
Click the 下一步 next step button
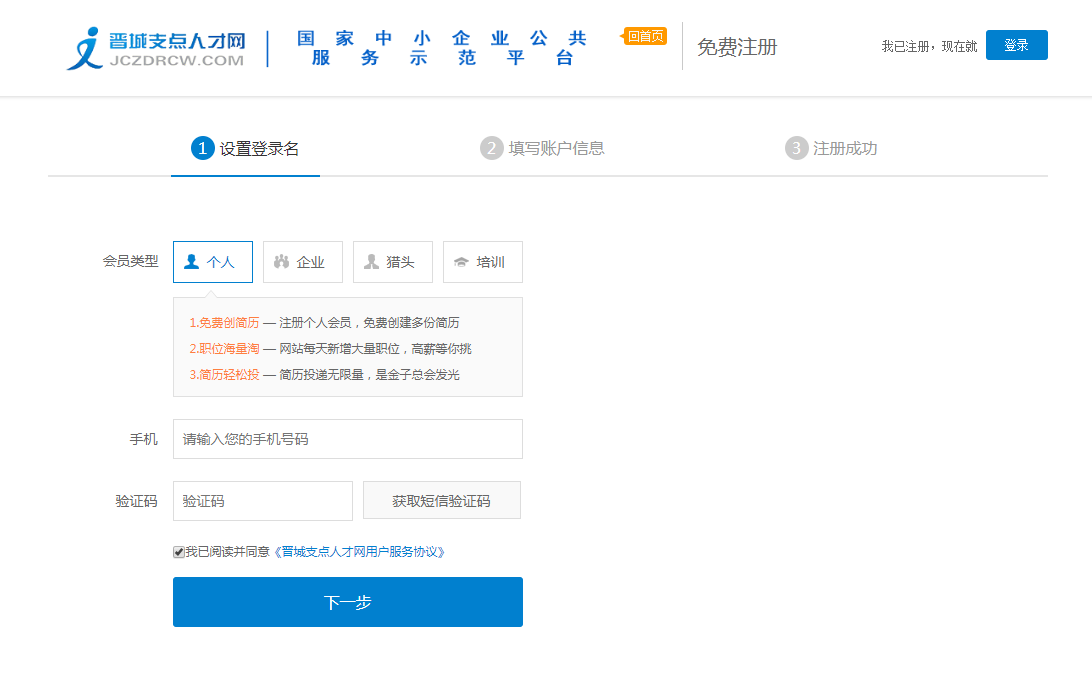pos(348,602)
